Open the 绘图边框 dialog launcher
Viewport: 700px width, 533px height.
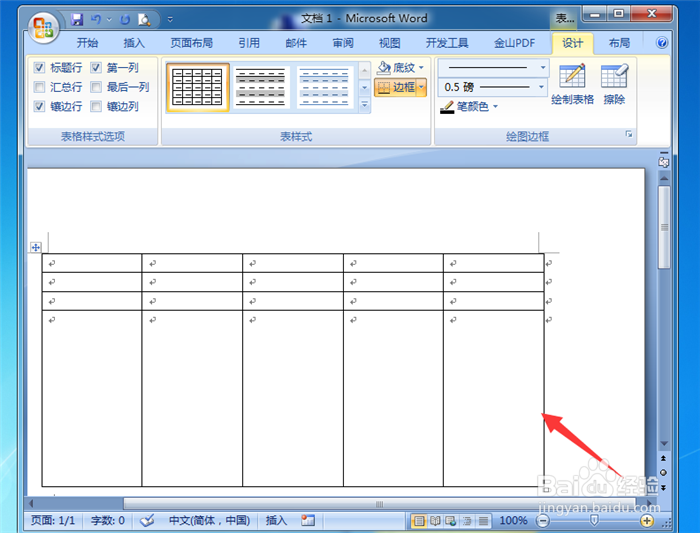click(629, 134)
